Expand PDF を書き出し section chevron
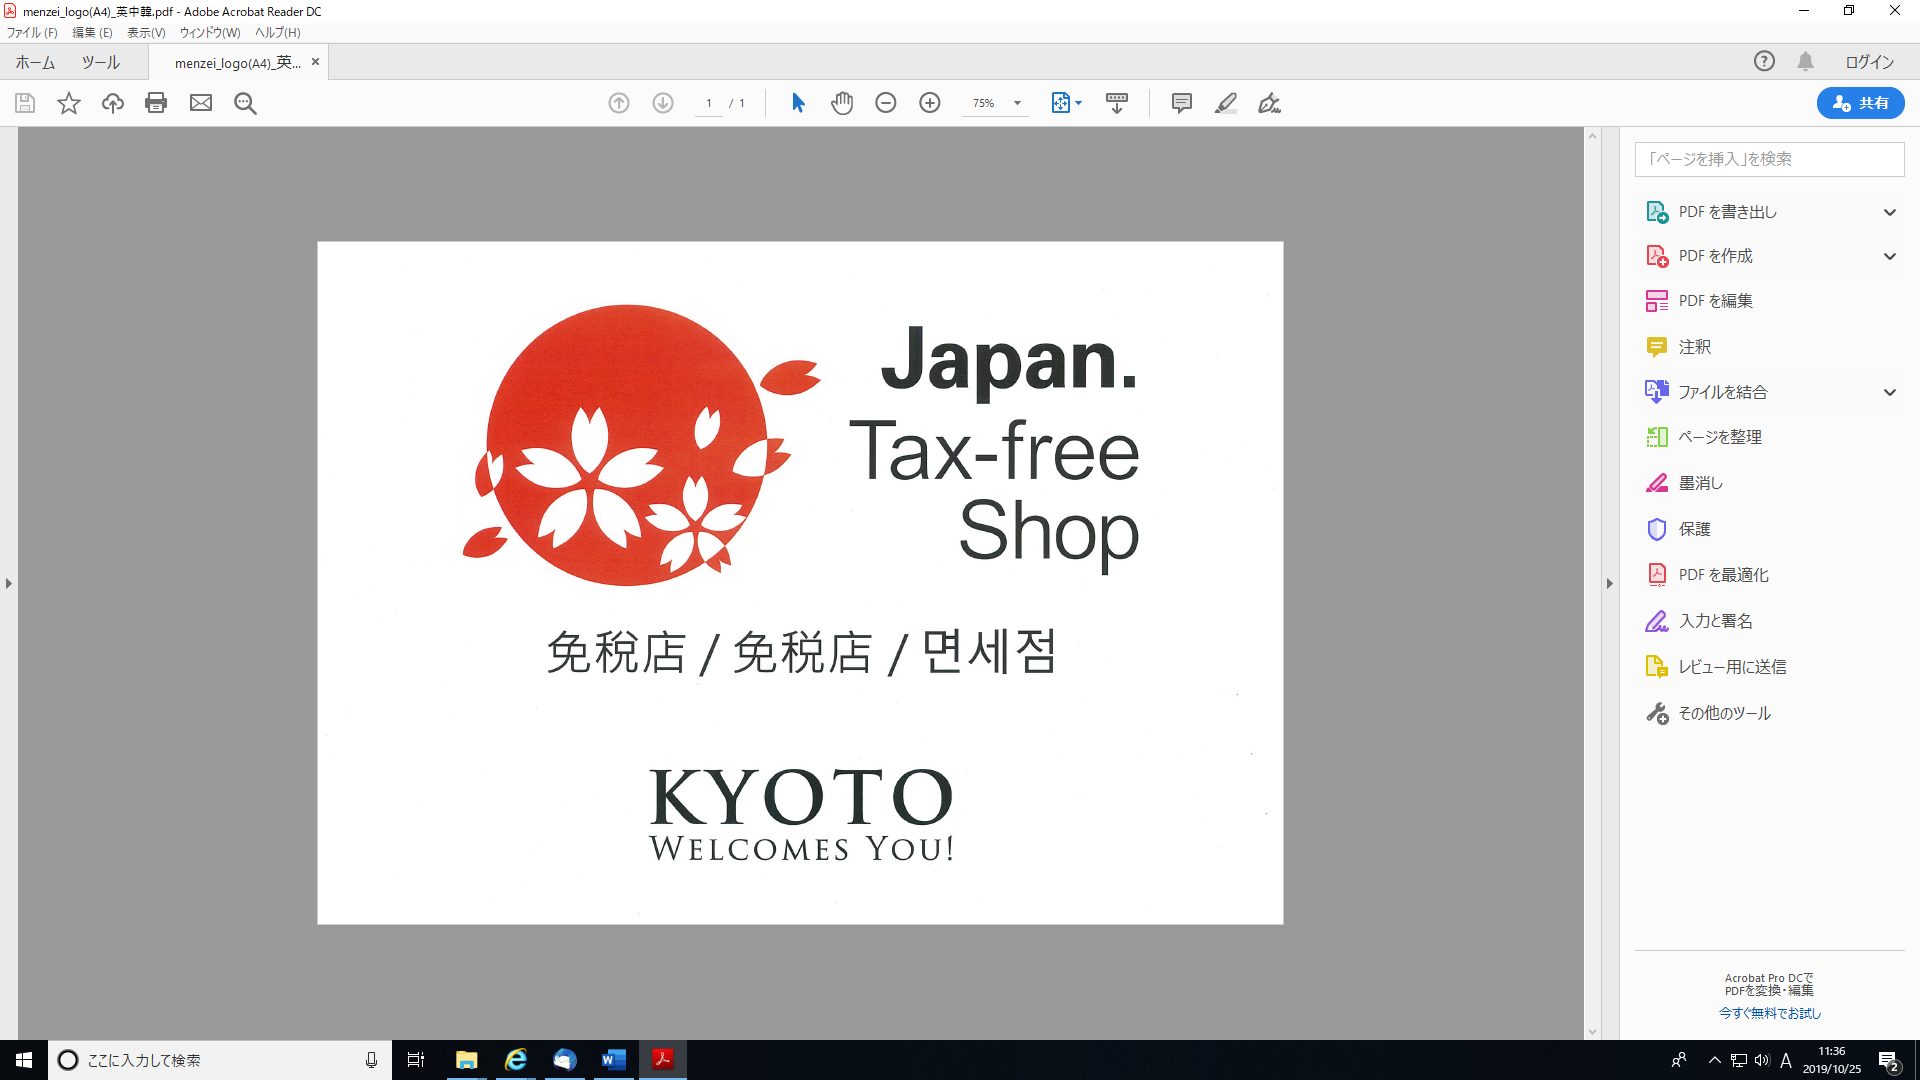Viewport: 1920px width, 1080px height. click(1889, 212)
